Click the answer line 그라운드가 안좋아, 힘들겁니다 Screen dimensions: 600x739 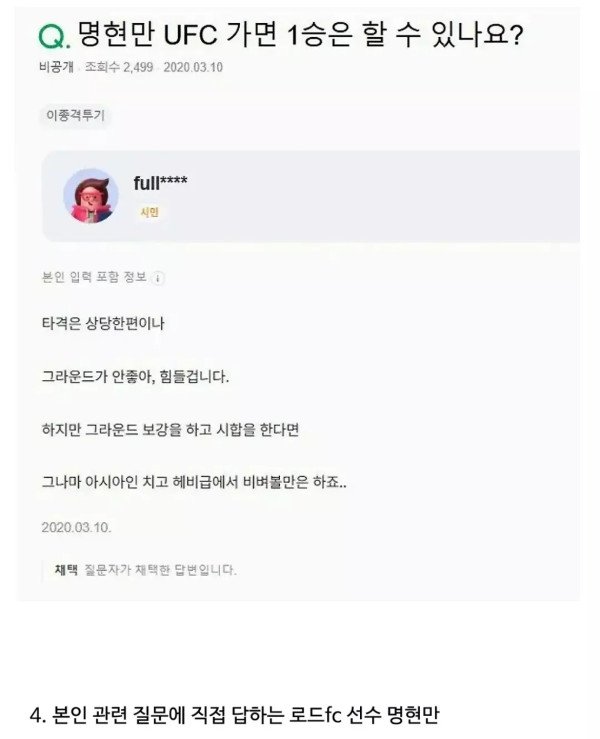[135, 377]
